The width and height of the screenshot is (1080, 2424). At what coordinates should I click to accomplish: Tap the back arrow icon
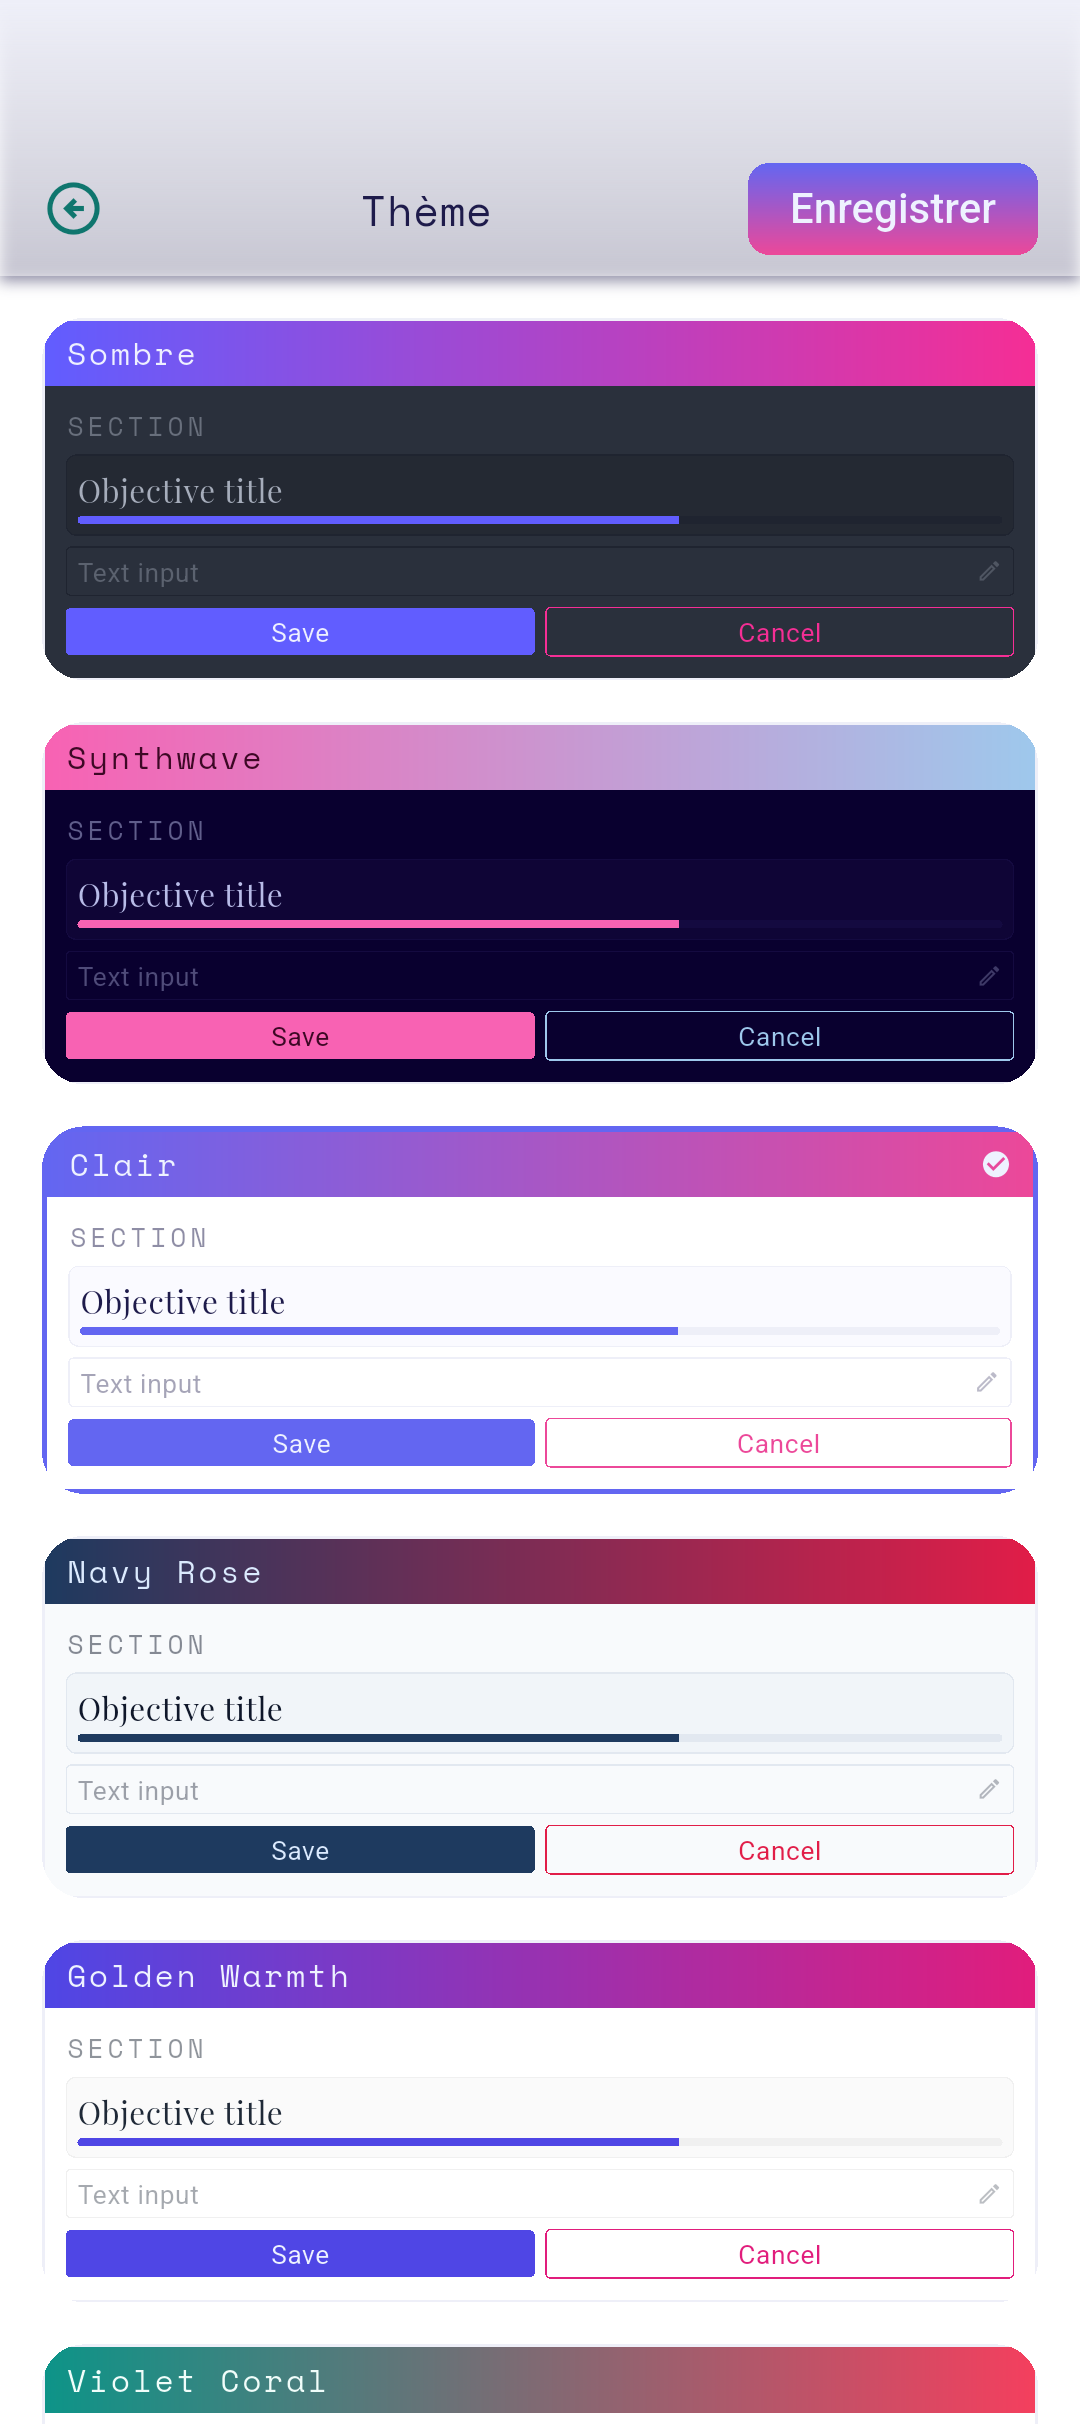(x=73, y=209)
